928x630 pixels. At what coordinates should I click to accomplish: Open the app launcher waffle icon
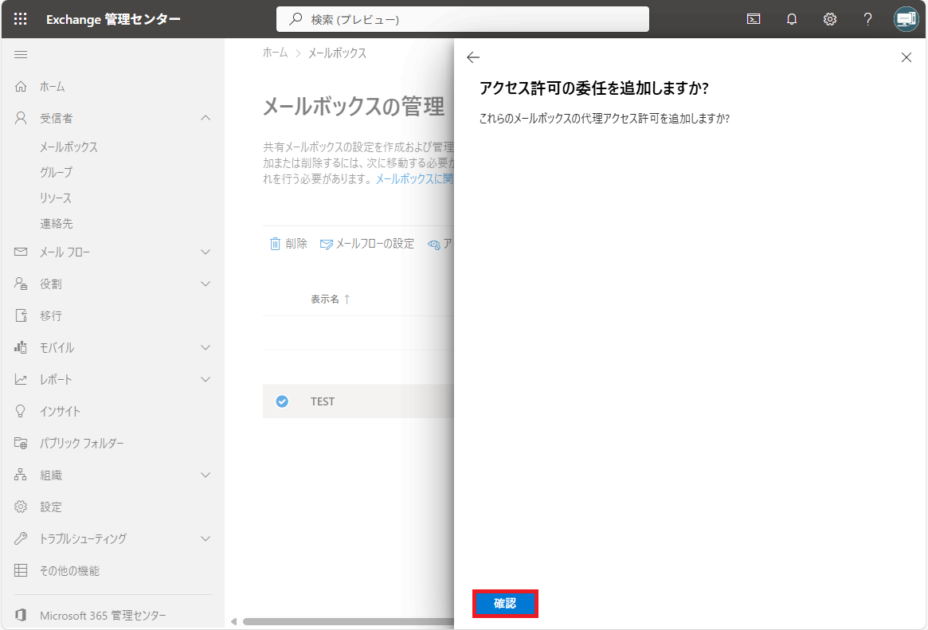pyautogui.click(x=20, y=19)
